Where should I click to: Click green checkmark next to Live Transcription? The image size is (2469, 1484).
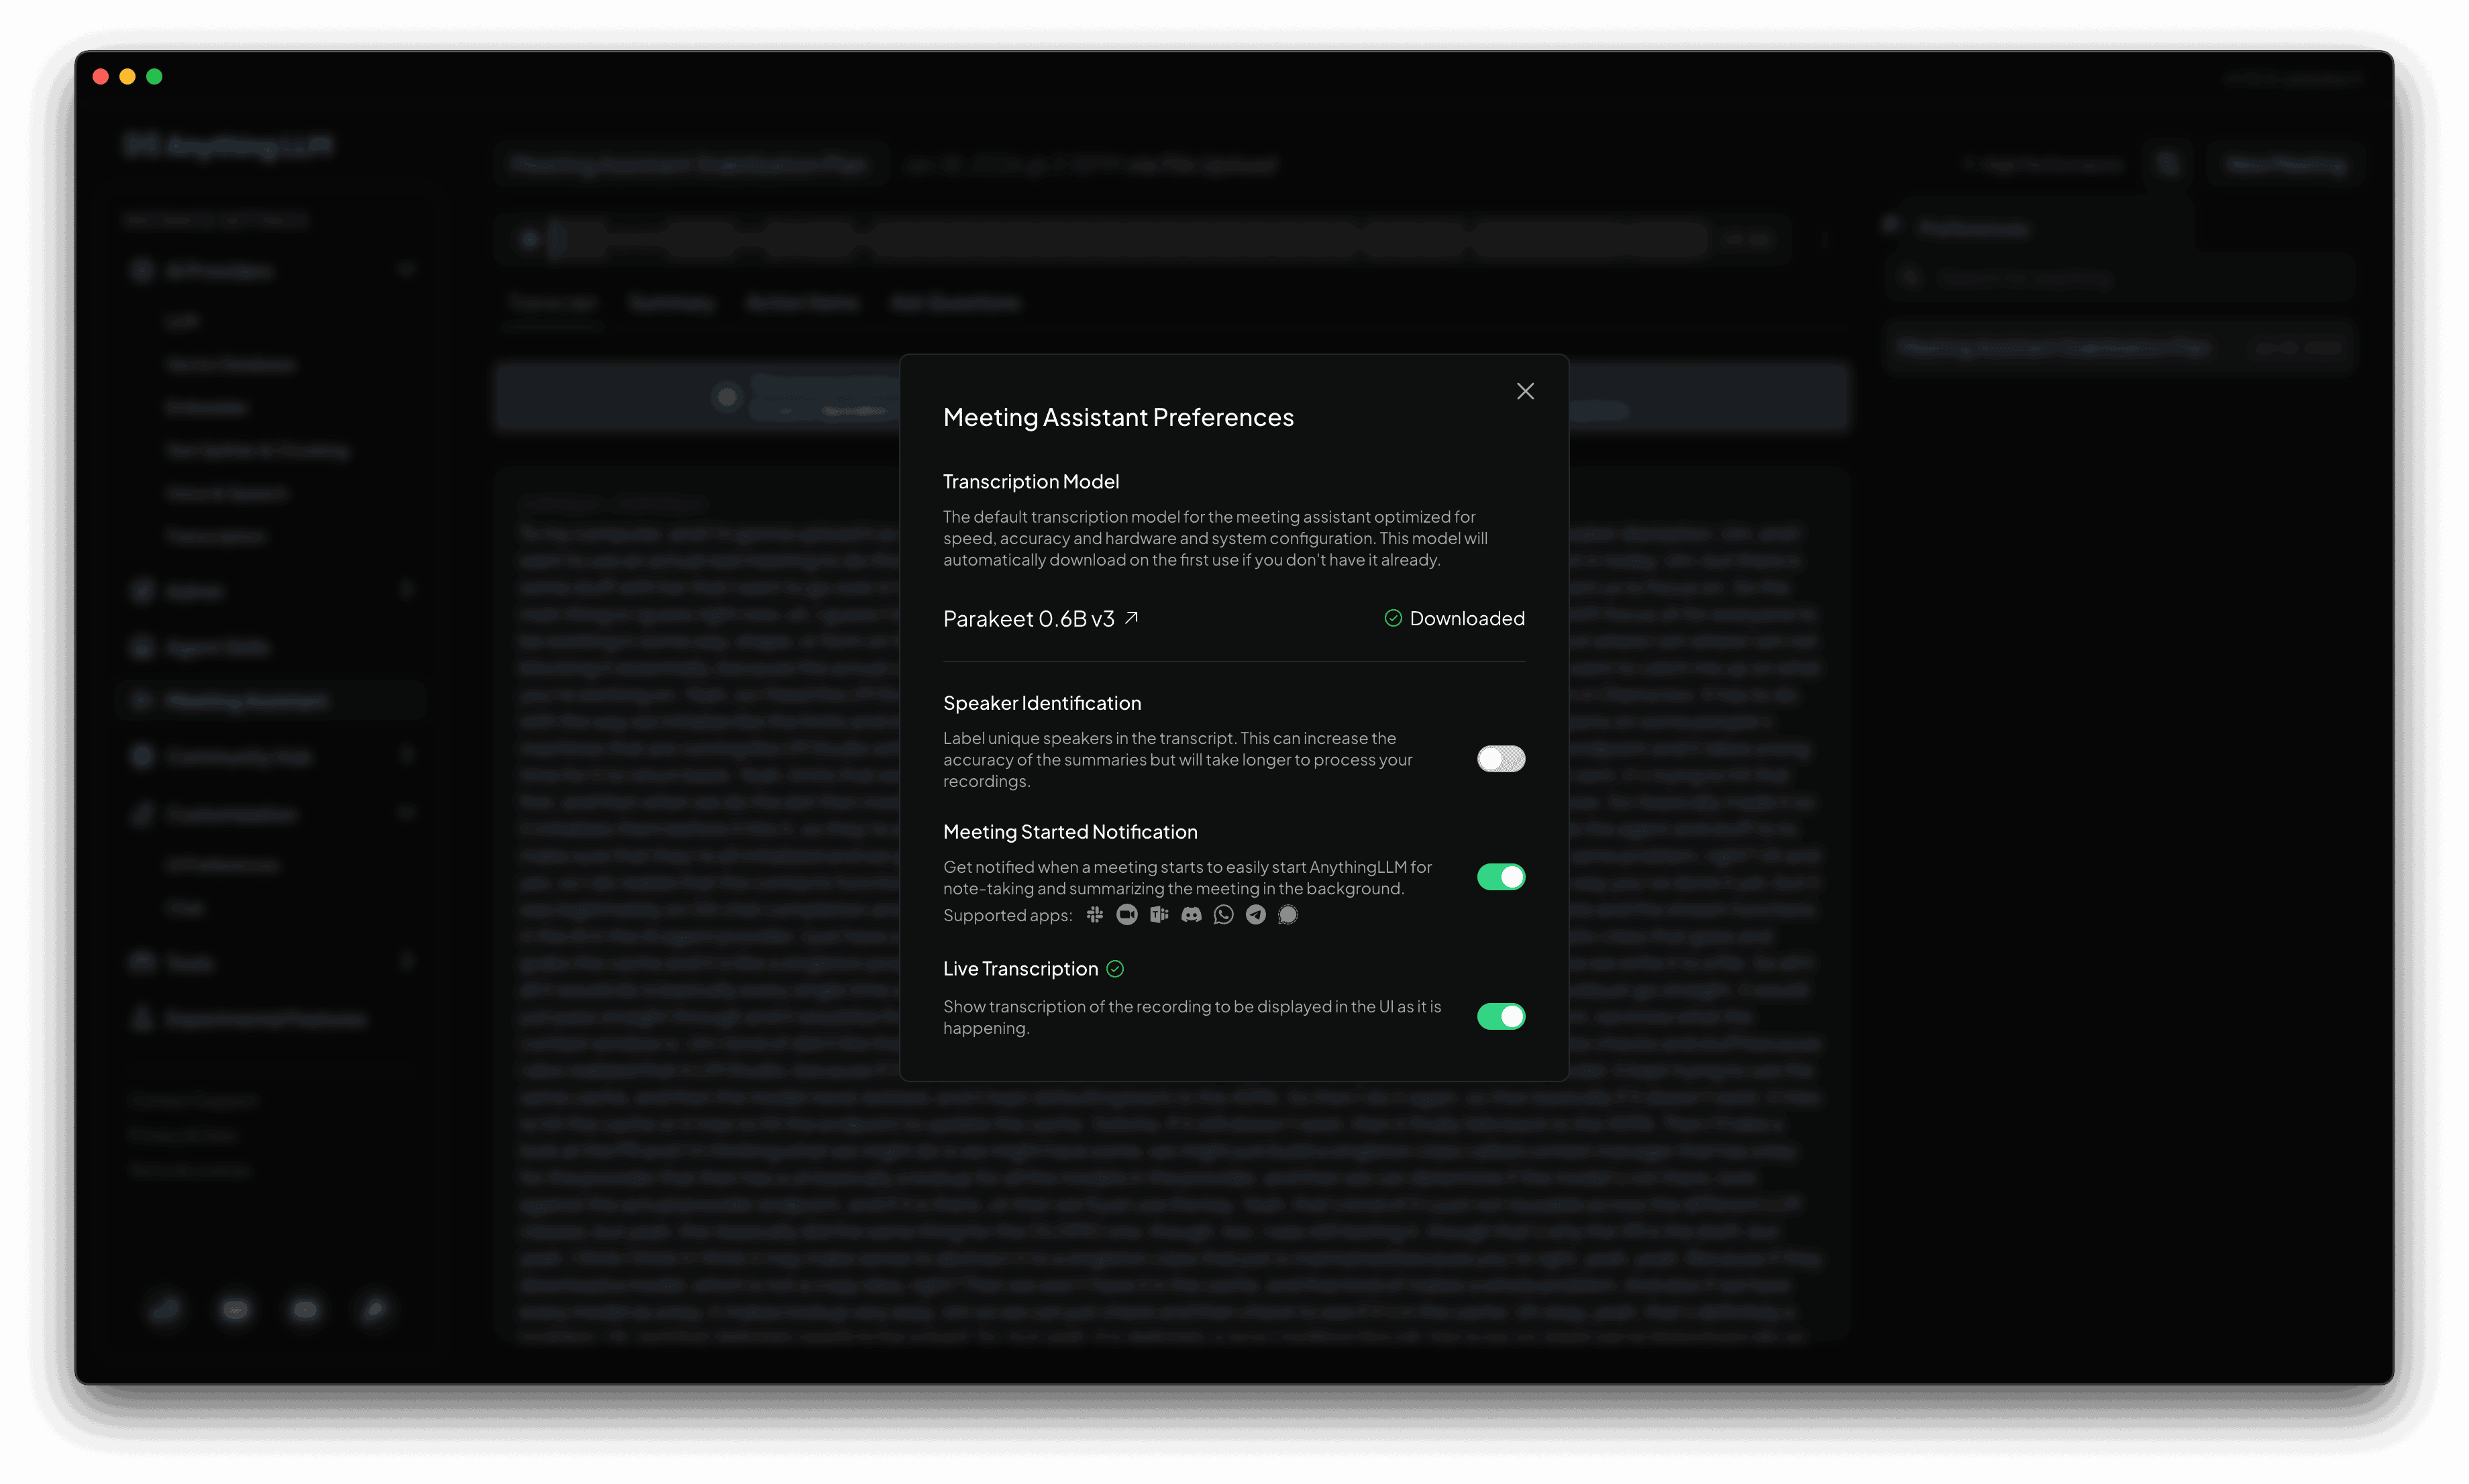pos(1115,968)
